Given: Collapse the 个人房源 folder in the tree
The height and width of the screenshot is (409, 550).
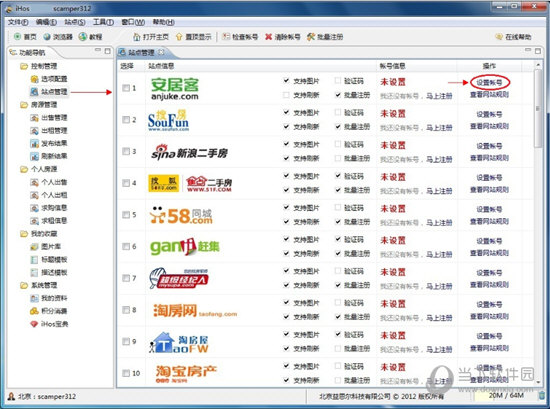Looking at the screenshot, I should pos(24,169).
